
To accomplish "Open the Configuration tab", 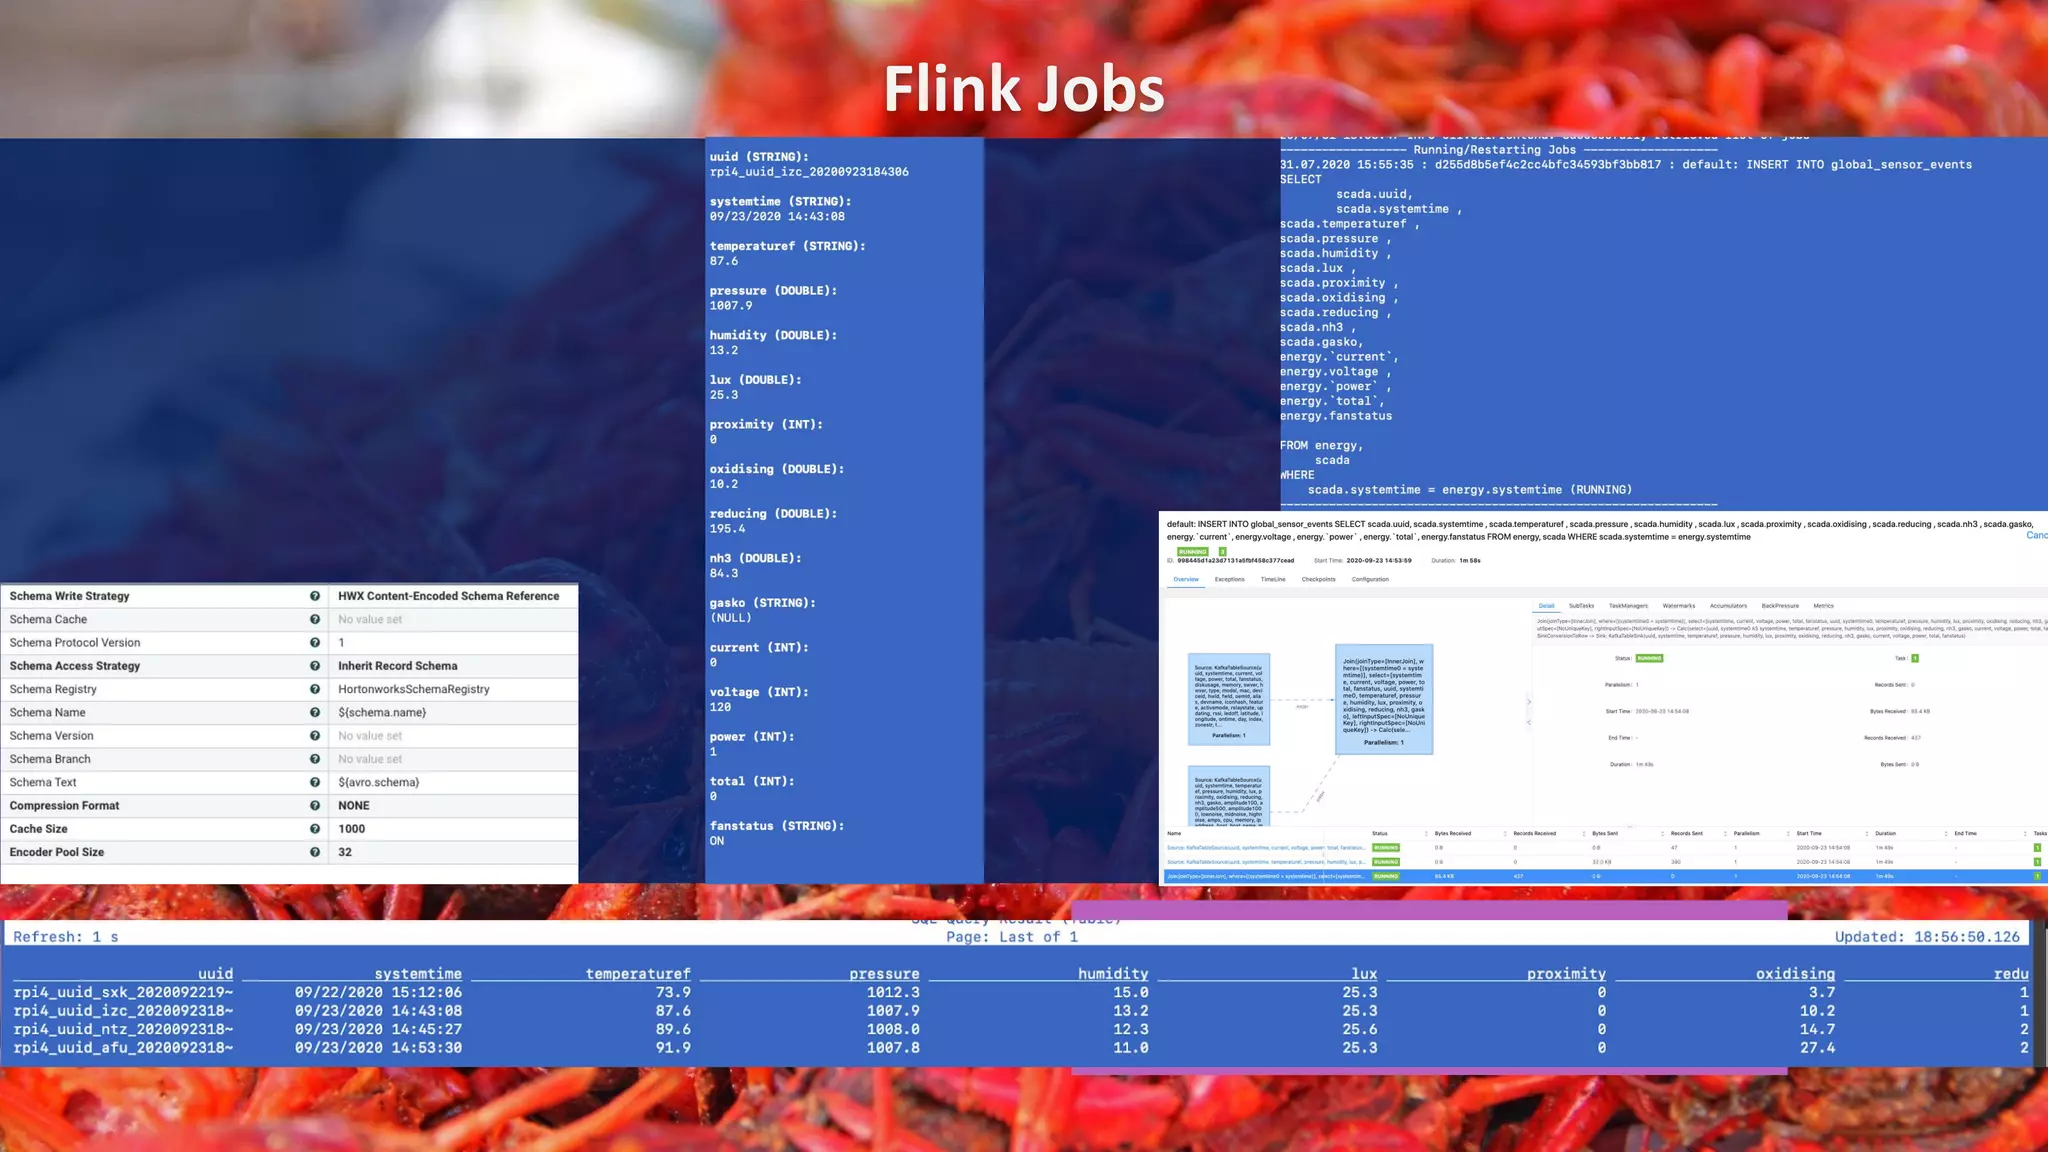I will (x=1370, y=579).
